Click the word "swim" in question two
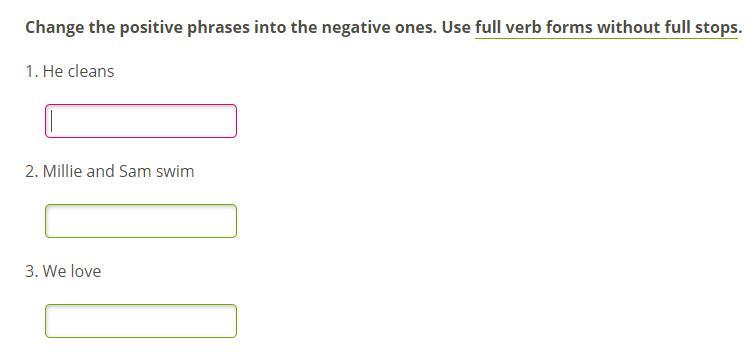Viewport: 755px width, 360px height. click(x=175, y=171)
